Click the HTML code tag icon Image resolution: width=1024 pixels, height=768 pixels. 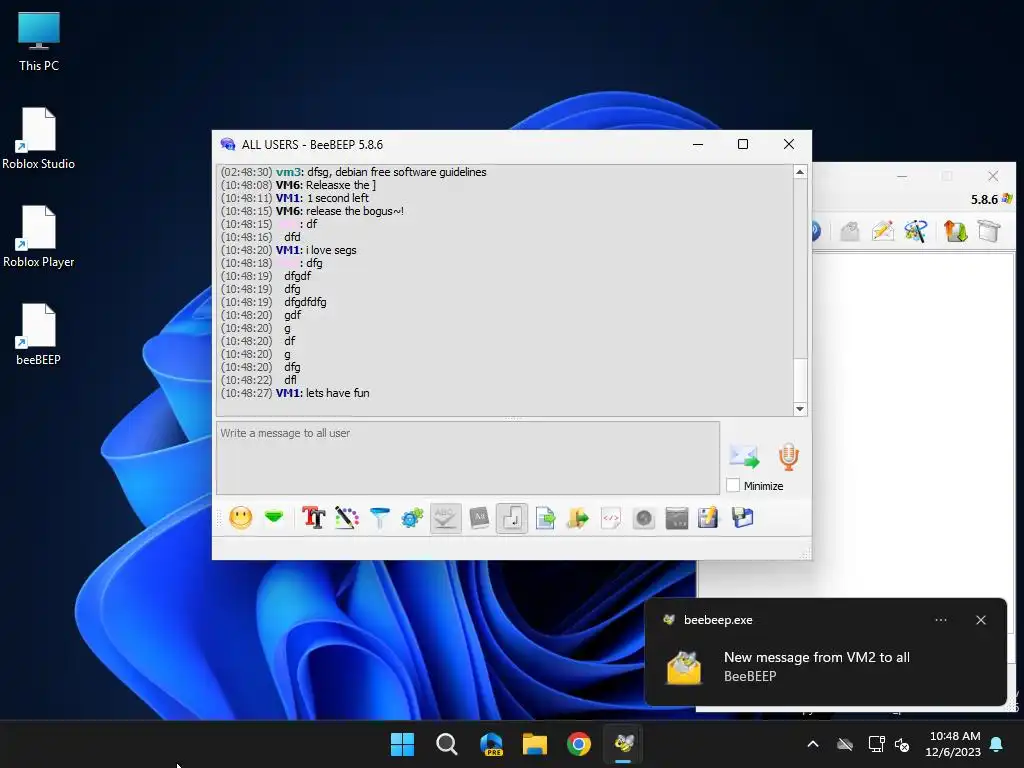tap(611, 519)
